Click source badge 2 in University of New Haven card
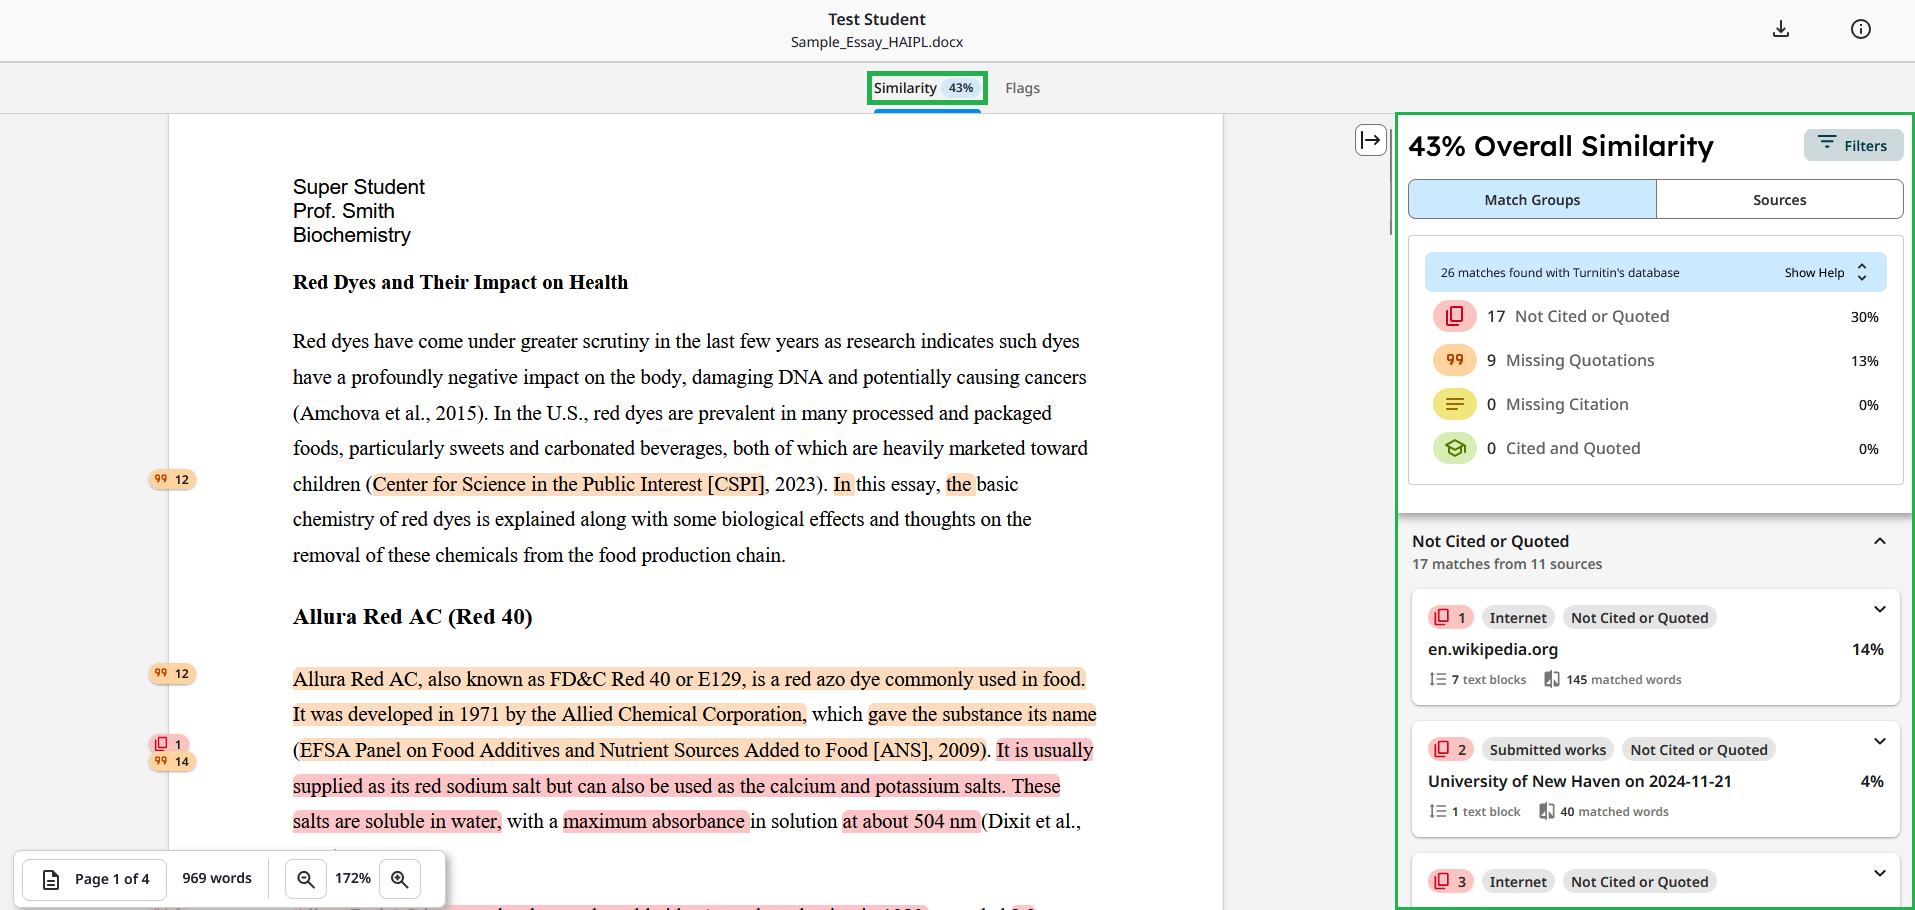The image size is (1915, 910). (x=1450, y=750)
